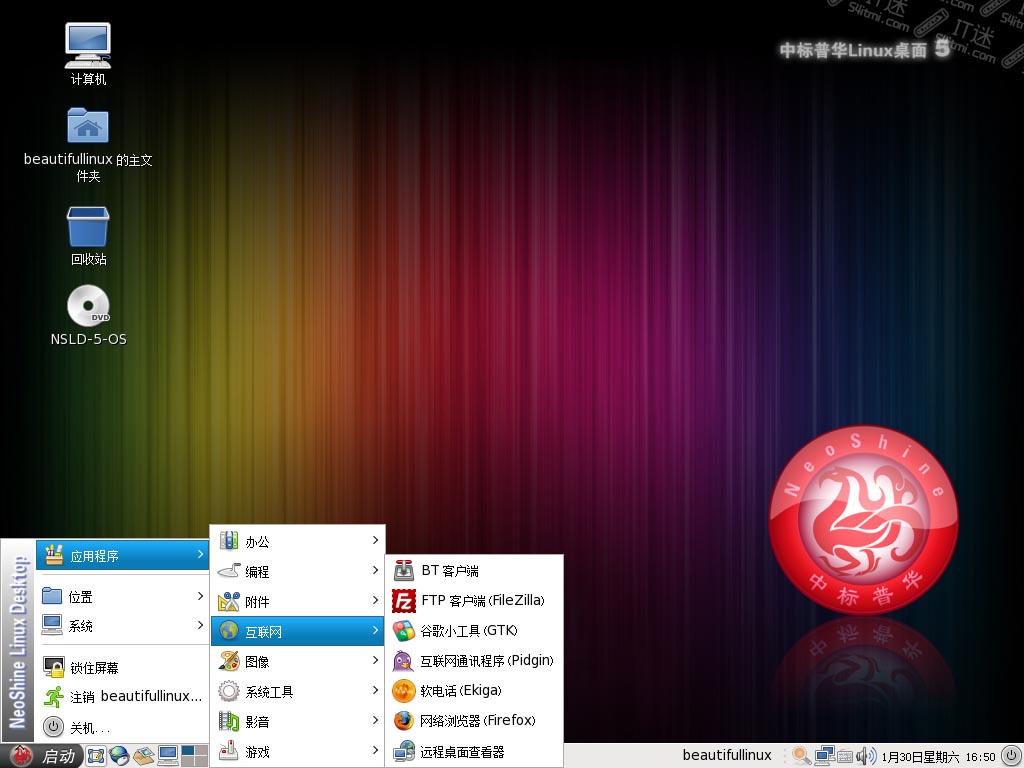Open the network connection tray icon
Viewport: 1024px width, 768px height.
pyautogui.click(x=824, y=756)
